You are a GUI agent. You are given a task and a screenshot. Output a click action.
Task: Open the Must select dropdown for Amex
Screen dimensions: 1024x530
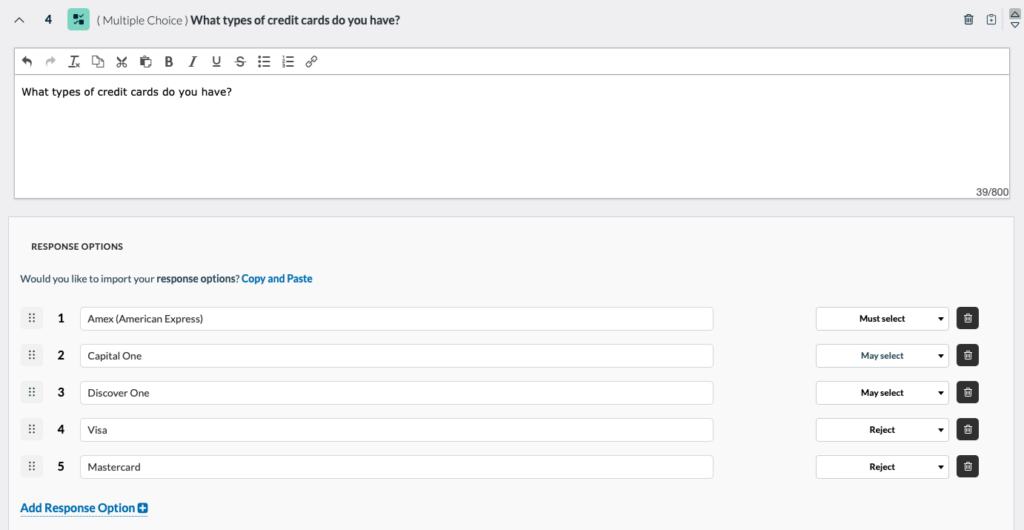click(x=882, y=319)
